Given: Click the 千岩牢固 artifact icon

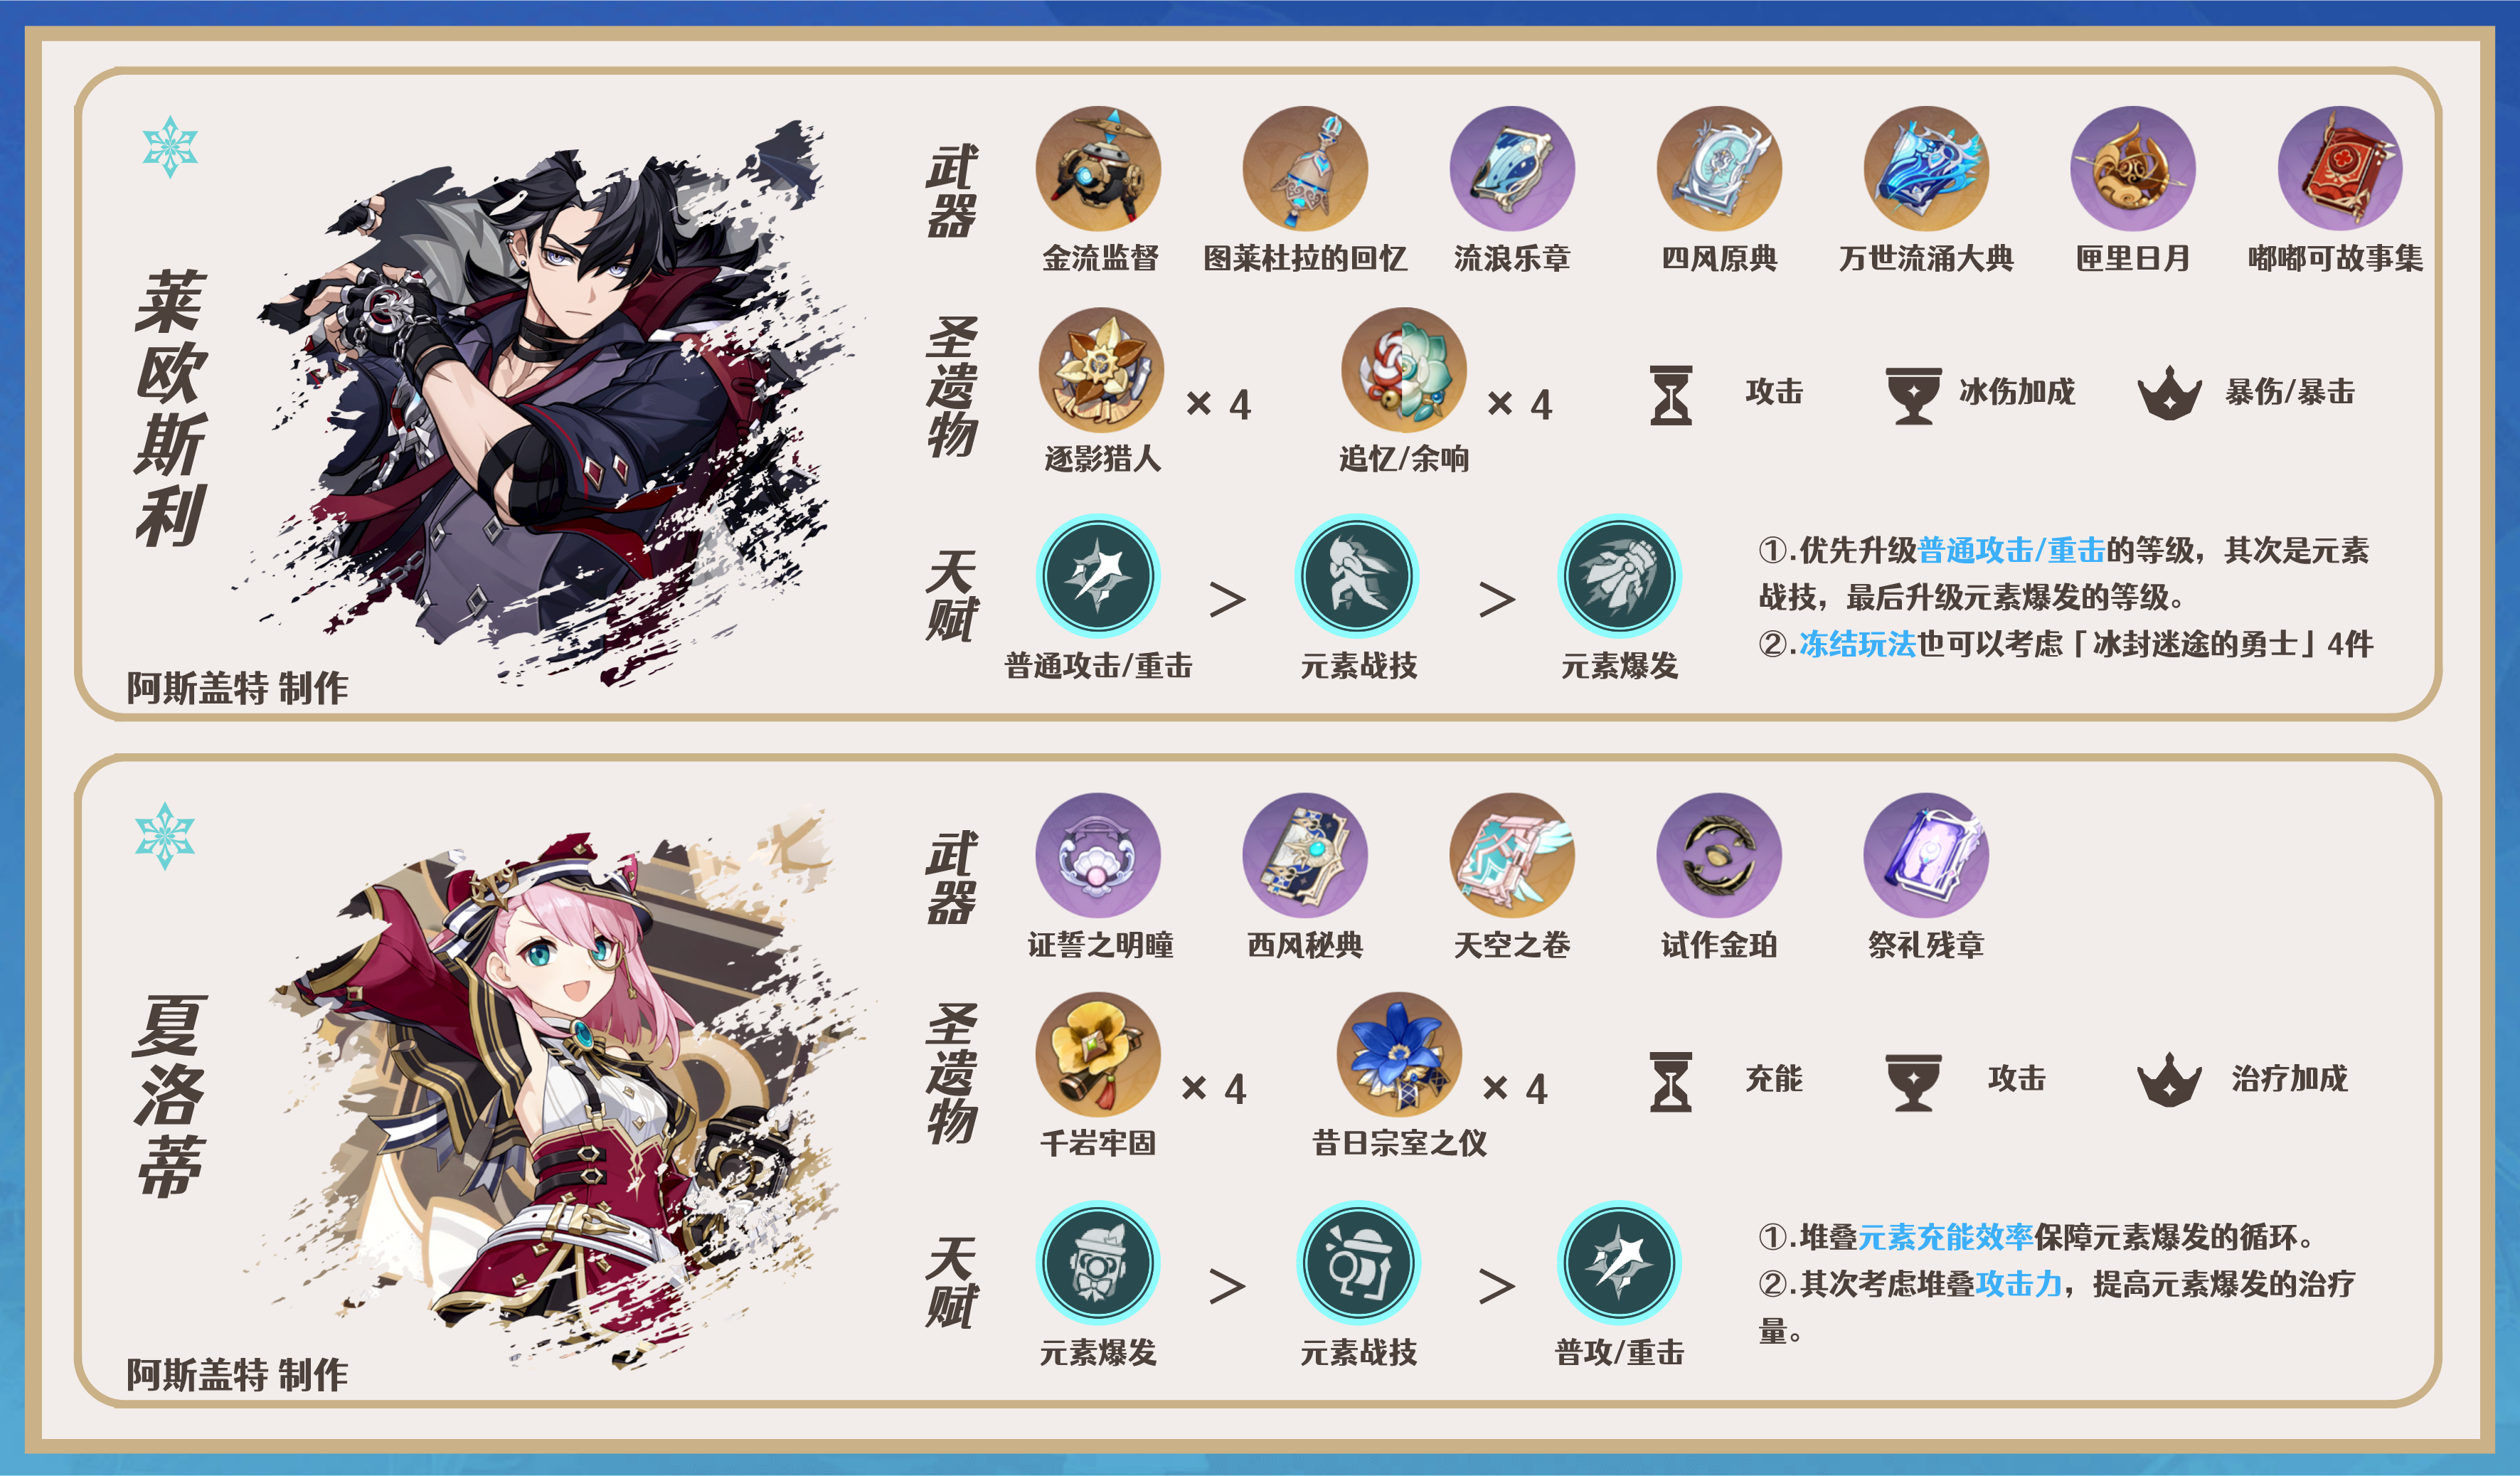Looking at the screenshot, I should (1098, 1054).
